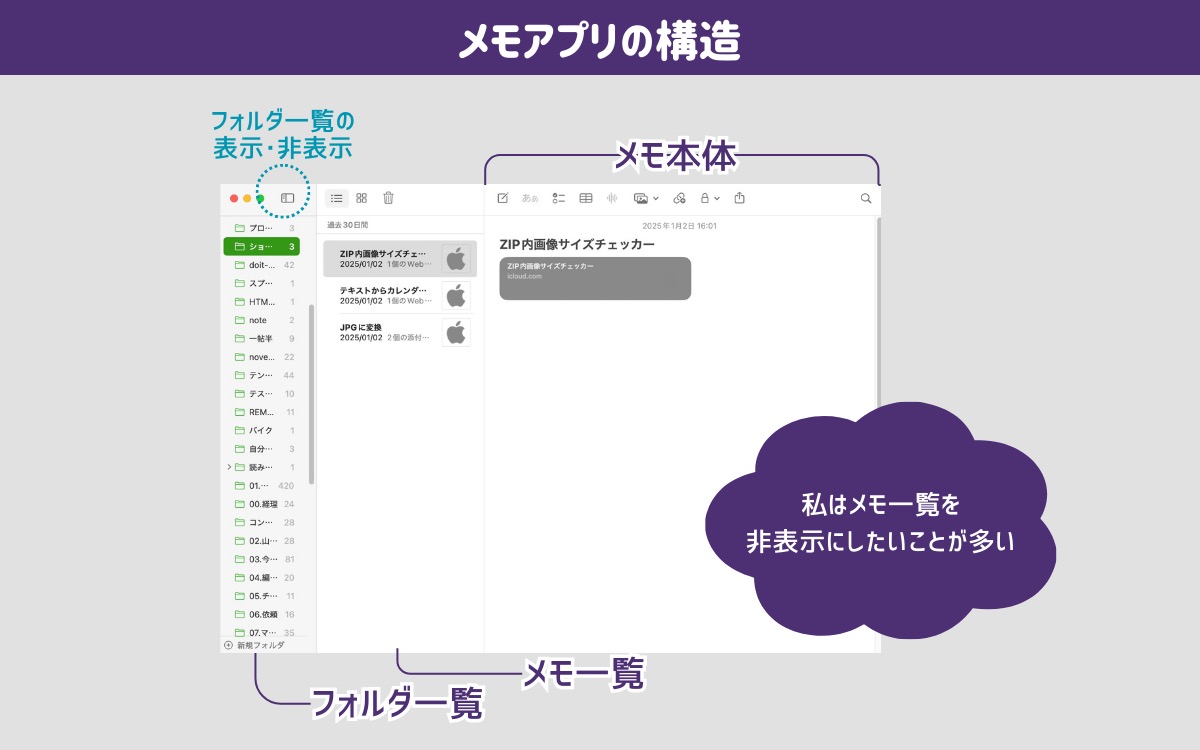This screenshot has width=1200, height=750.
Task: Open the あぁ text format button
Action: click(530, 198)
